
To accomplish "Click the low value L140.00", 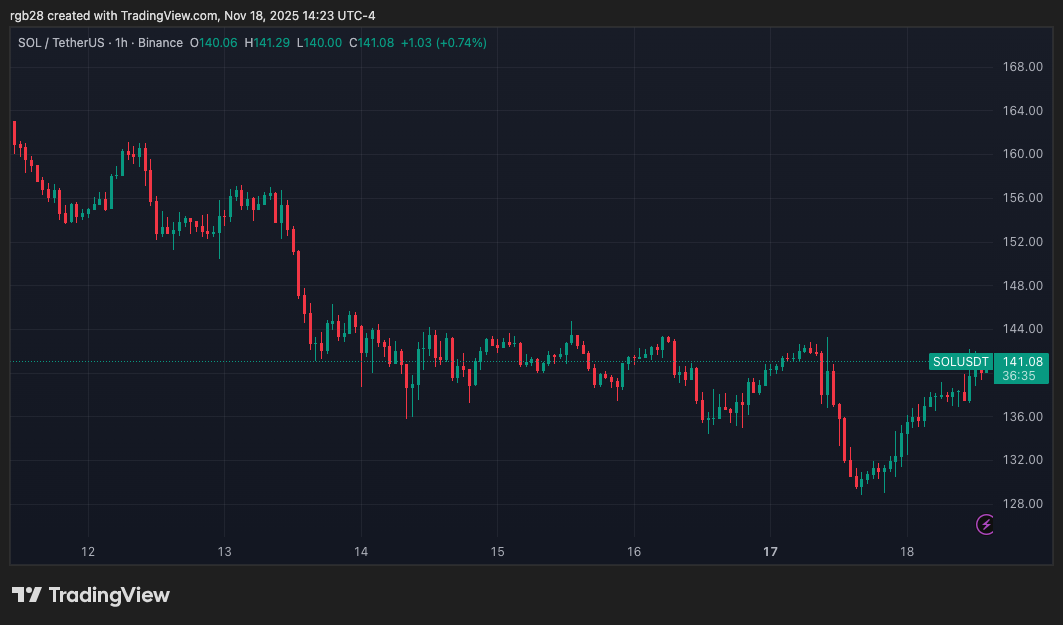I will [319, 43].
